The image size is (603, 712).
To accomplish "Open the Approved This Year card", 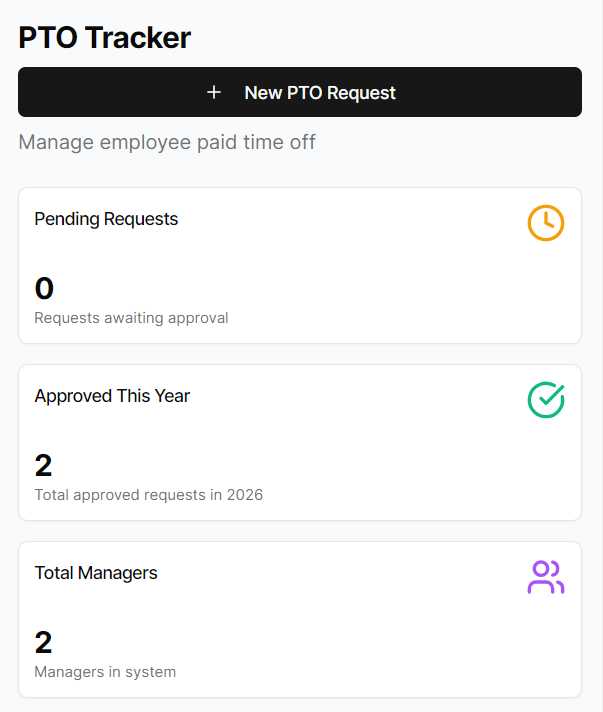I will coord(300,443).
